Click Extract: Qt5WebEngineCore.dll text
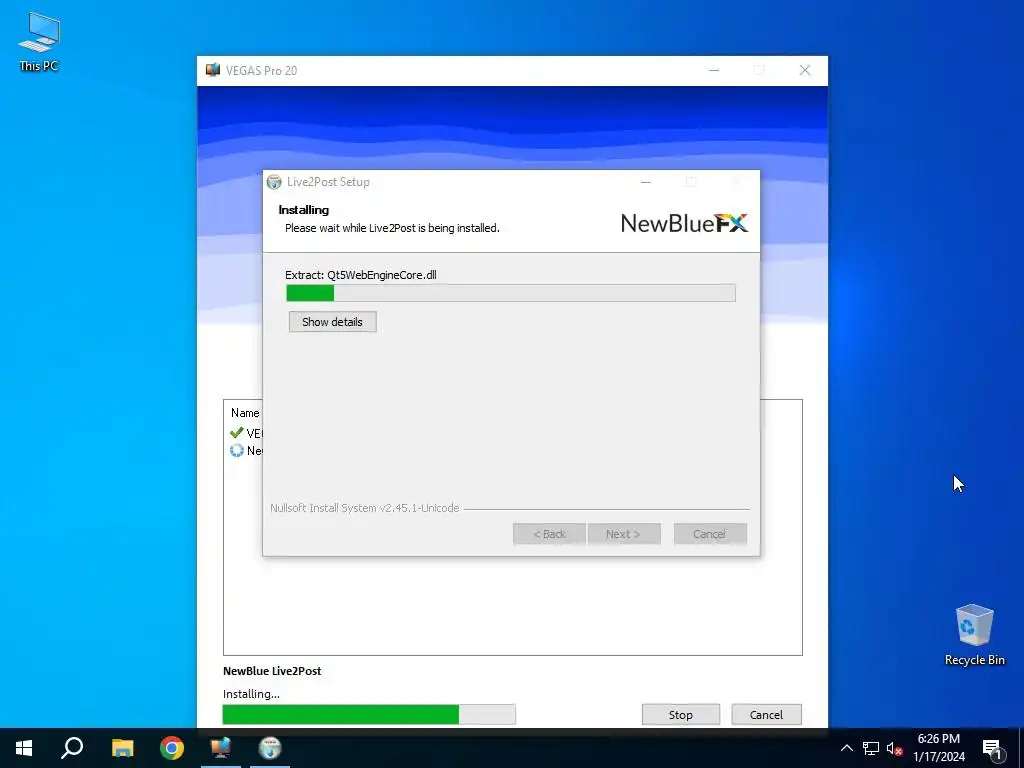The image size is (1024, 768). coord(360,275)
